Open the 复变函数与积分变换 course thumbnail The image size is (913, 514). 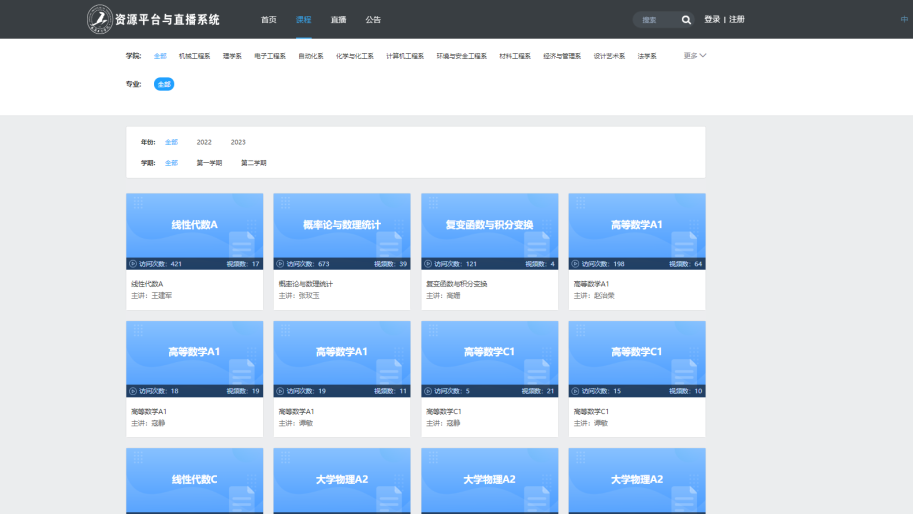(x=490, y=231)
